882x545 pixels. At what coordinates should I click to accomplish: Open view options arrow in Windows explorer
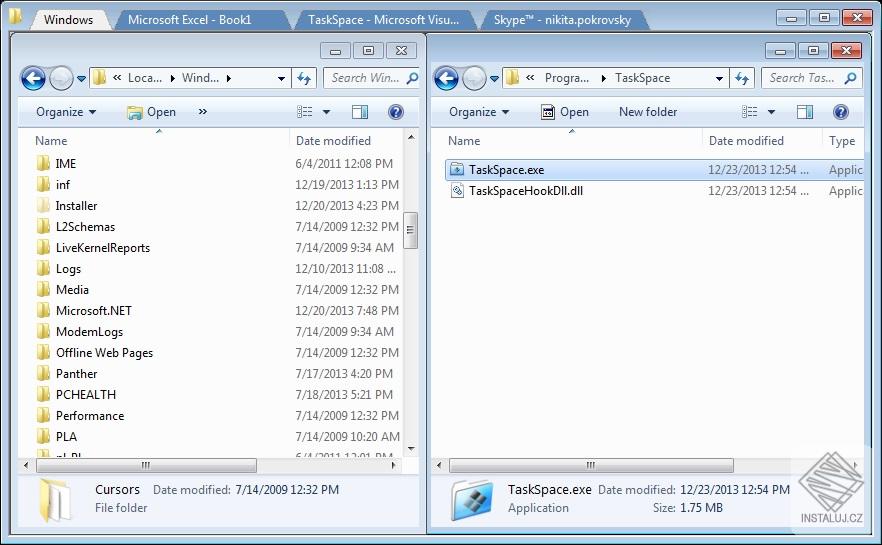point(326,112)
